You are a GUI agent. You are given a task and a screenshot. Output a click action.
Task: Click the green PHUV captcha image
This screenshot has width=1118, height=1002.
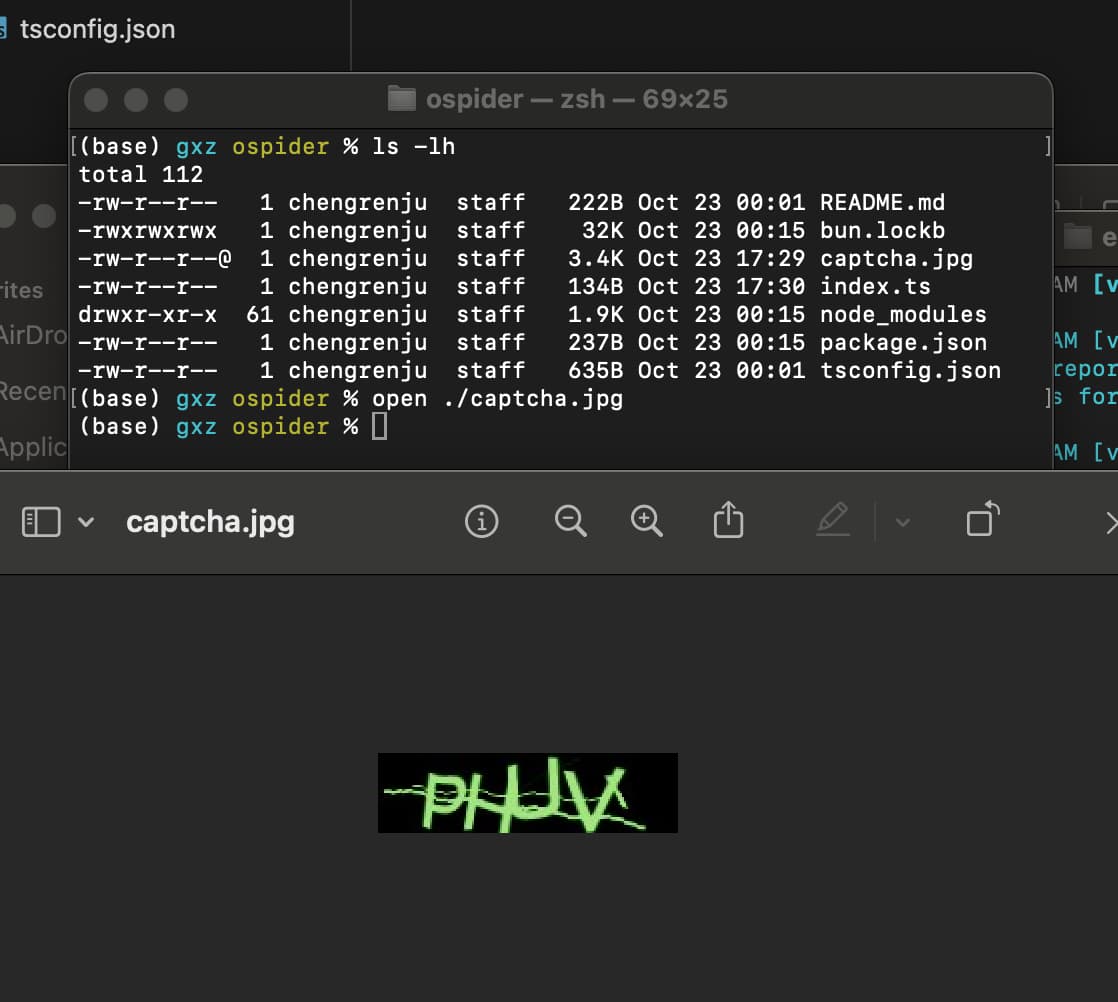coord(527,793)
